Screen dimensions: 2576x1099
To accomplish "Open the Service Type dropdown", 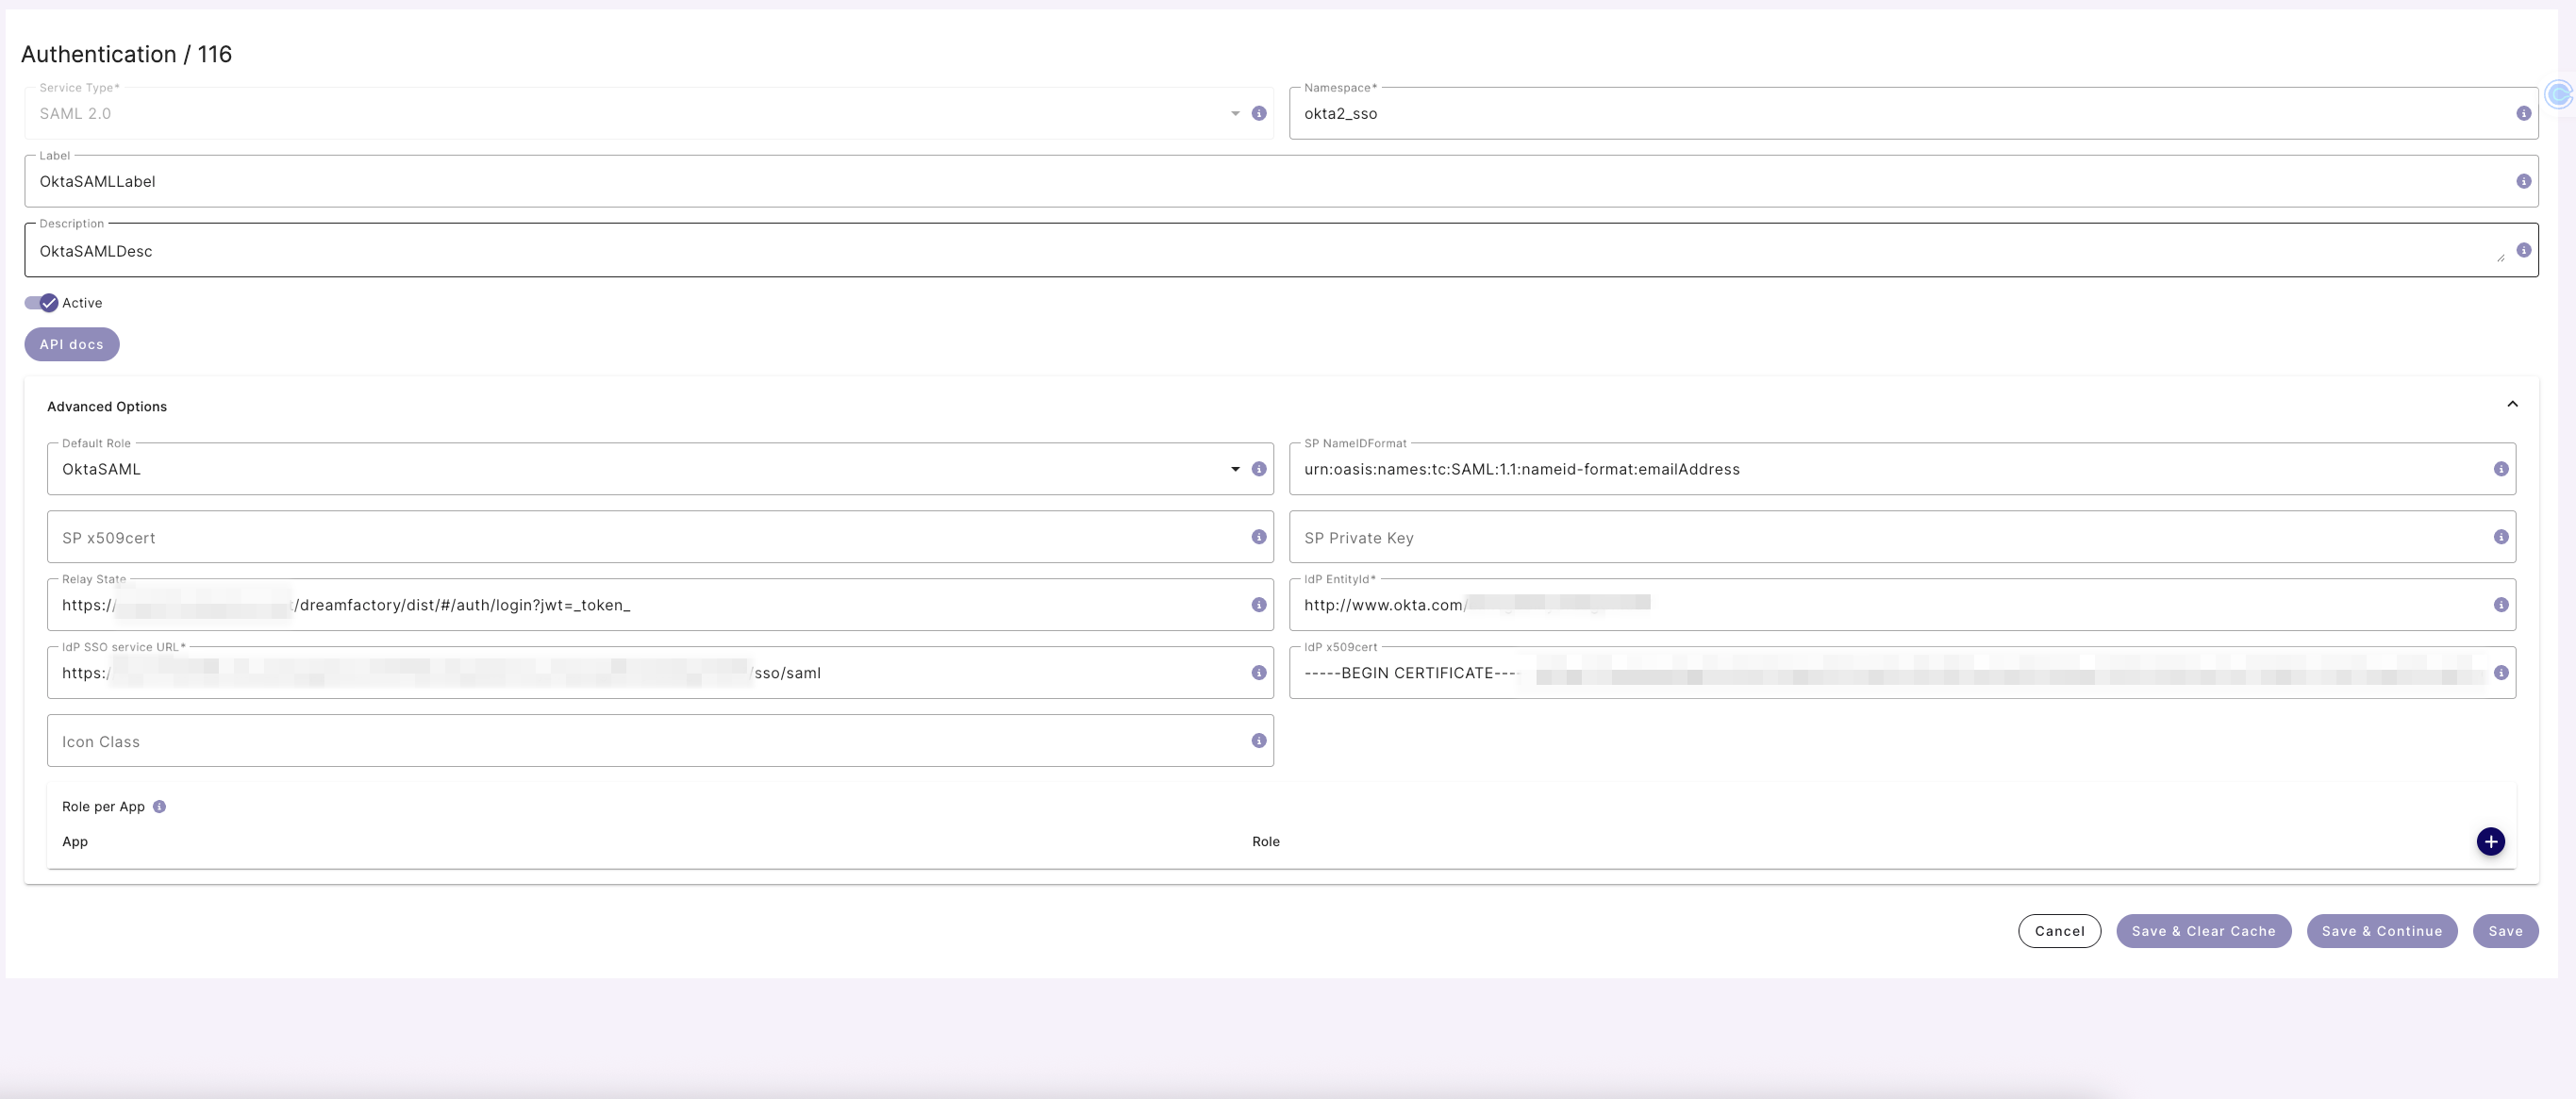I will coord(1235,113).
